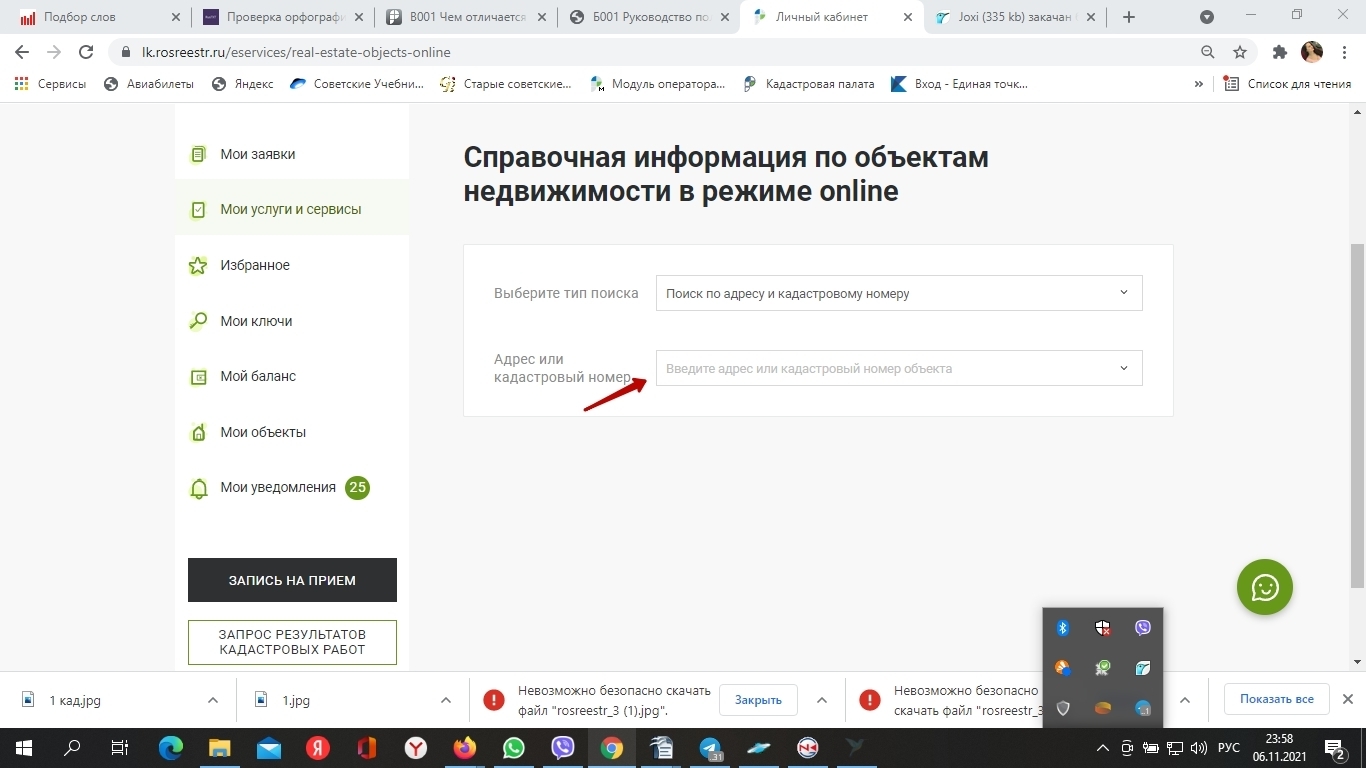This screenshot has width=1366, height=768.
Task: Open Chrome tab search dropdown
Action: click(1207, 17)
